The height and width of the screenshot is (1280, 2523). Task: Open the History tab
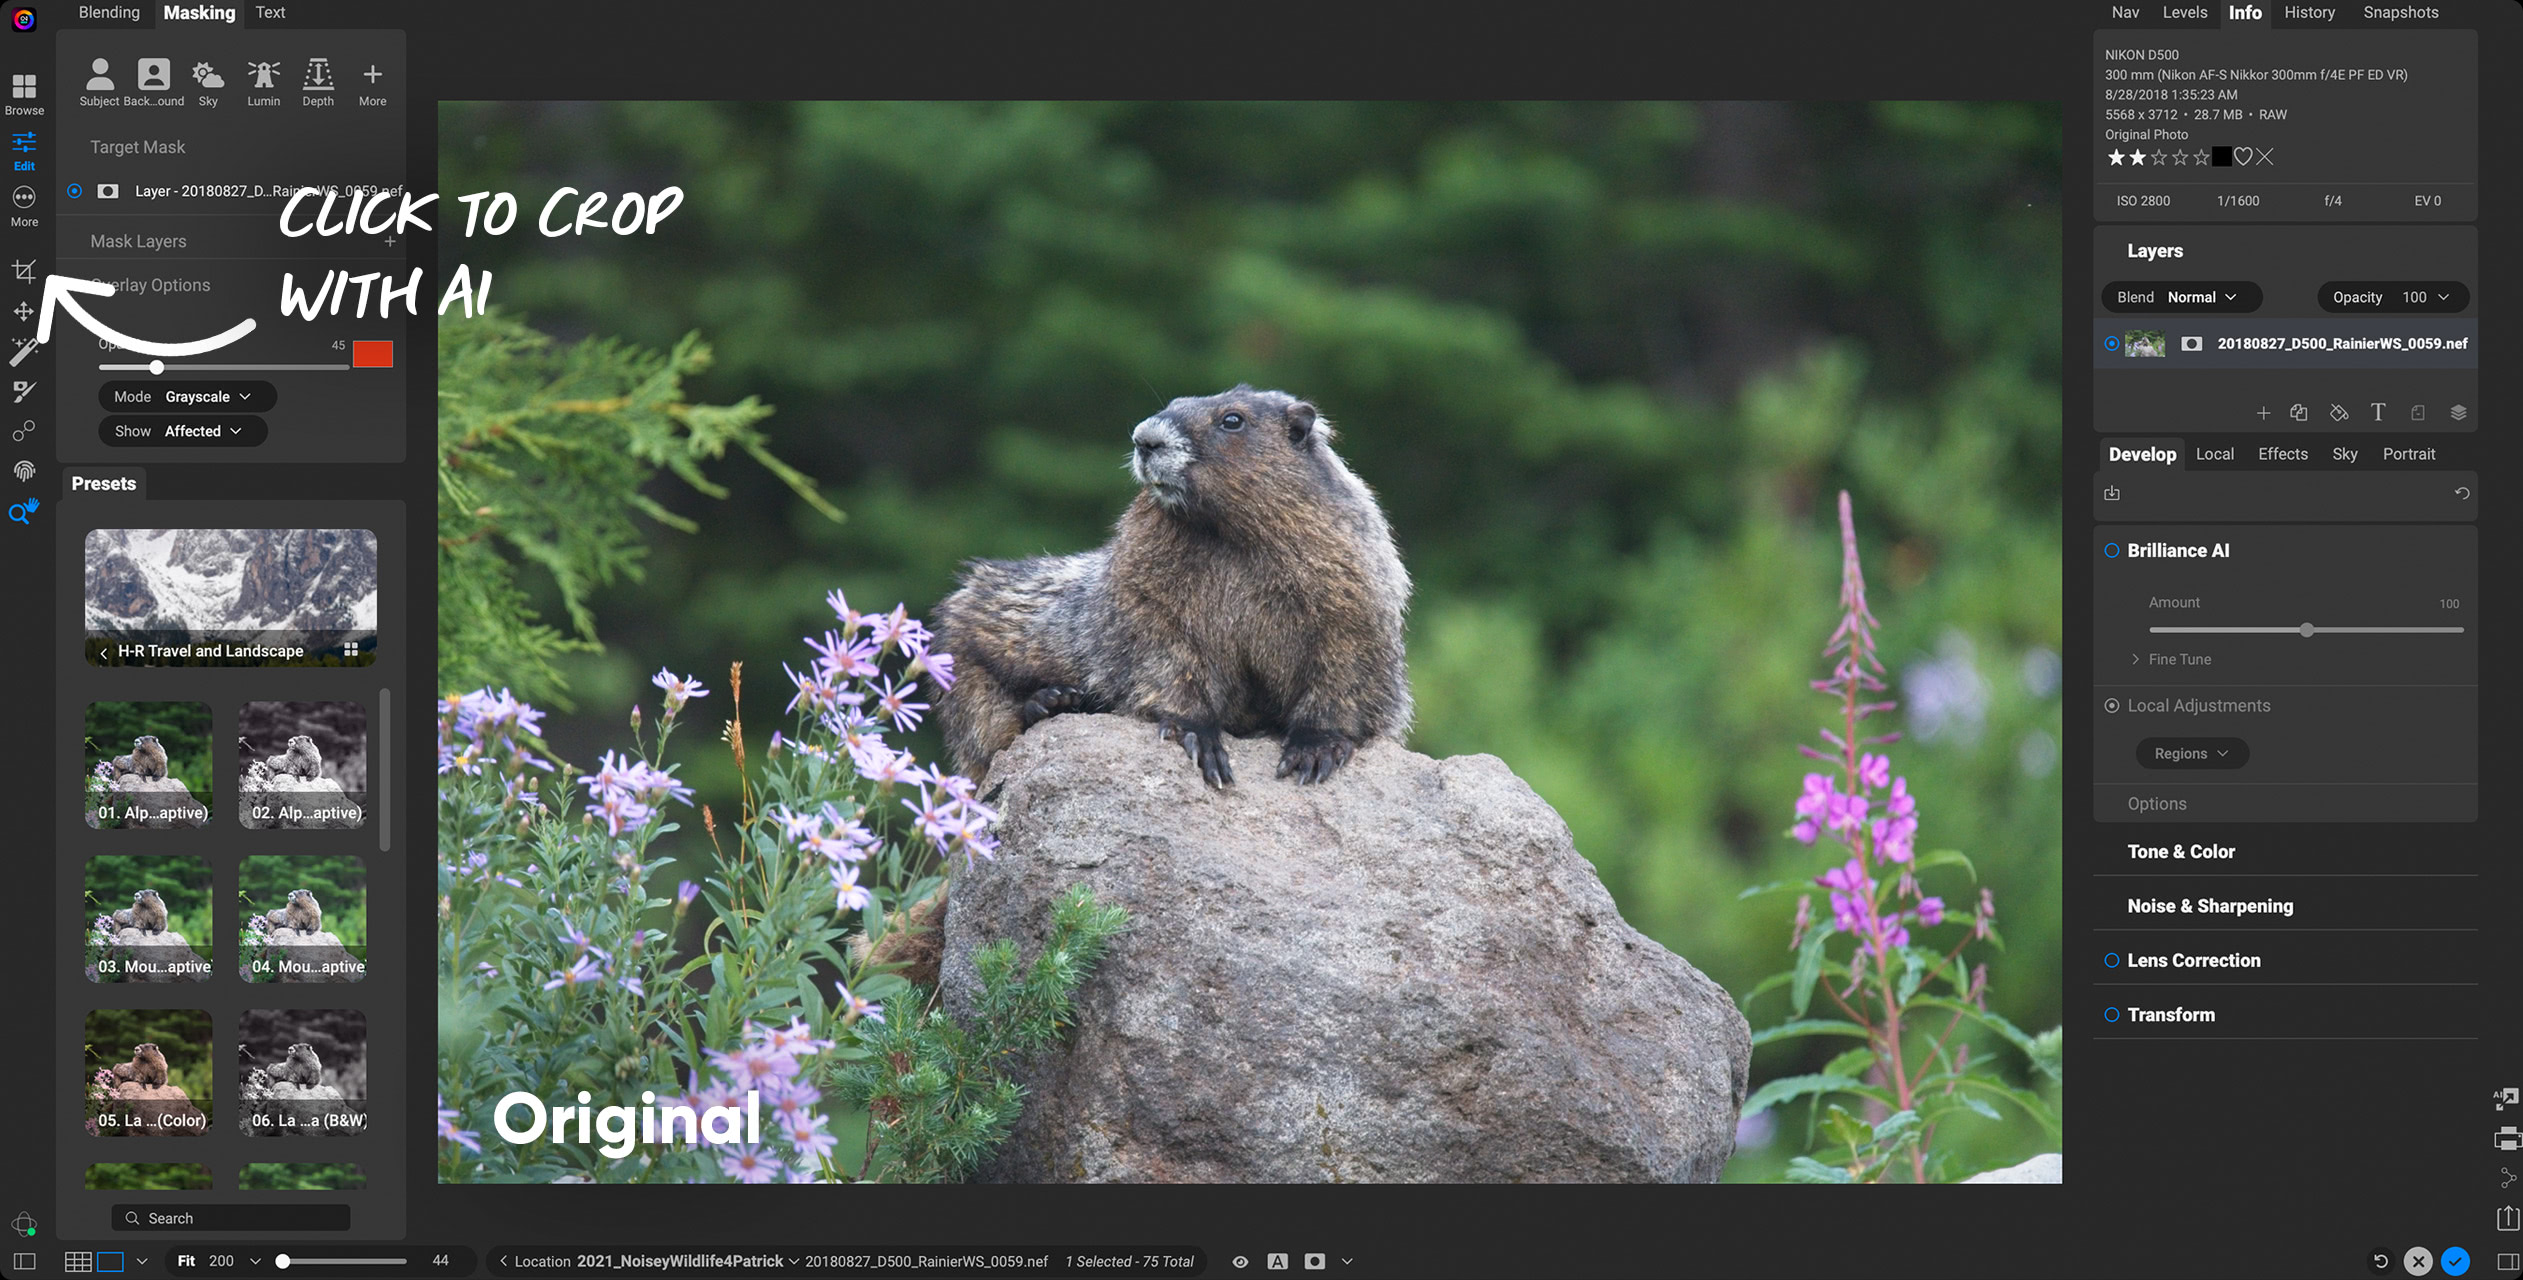tap(2308, 13)
